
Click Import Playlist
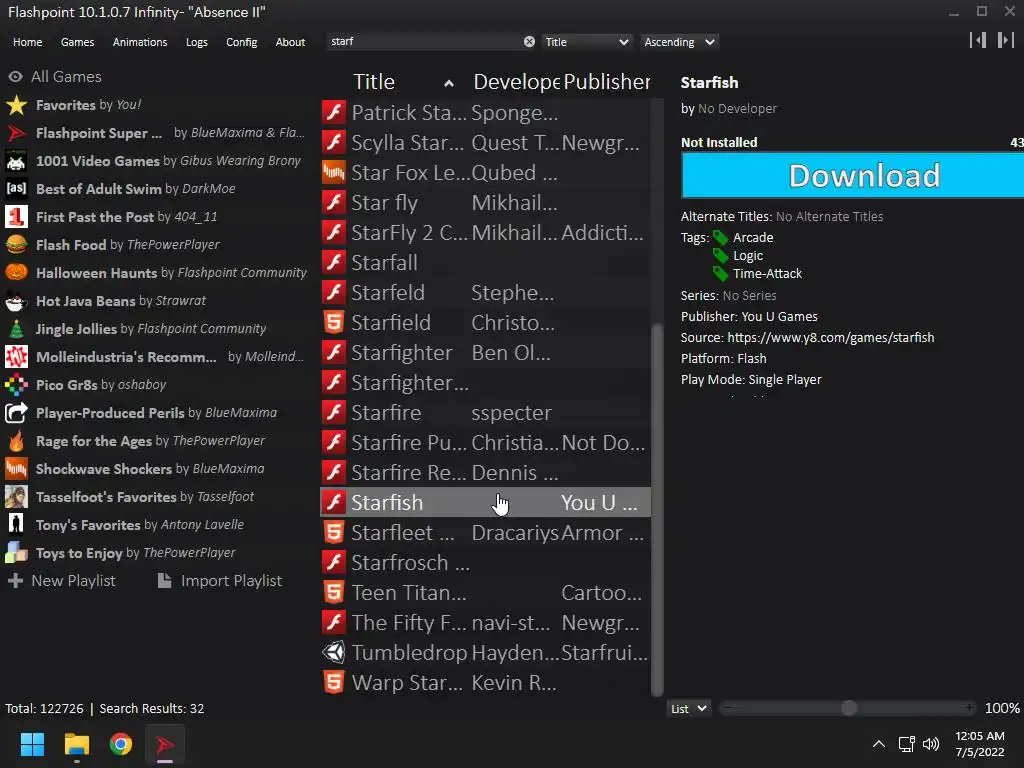(220, 581)
